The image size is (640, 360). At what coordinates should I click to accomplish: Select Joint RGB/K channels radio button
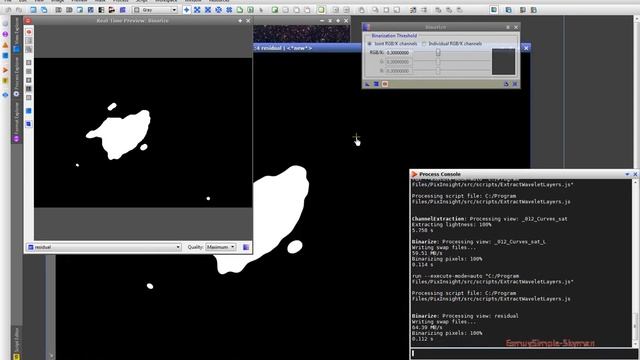[x=370, y=43]
